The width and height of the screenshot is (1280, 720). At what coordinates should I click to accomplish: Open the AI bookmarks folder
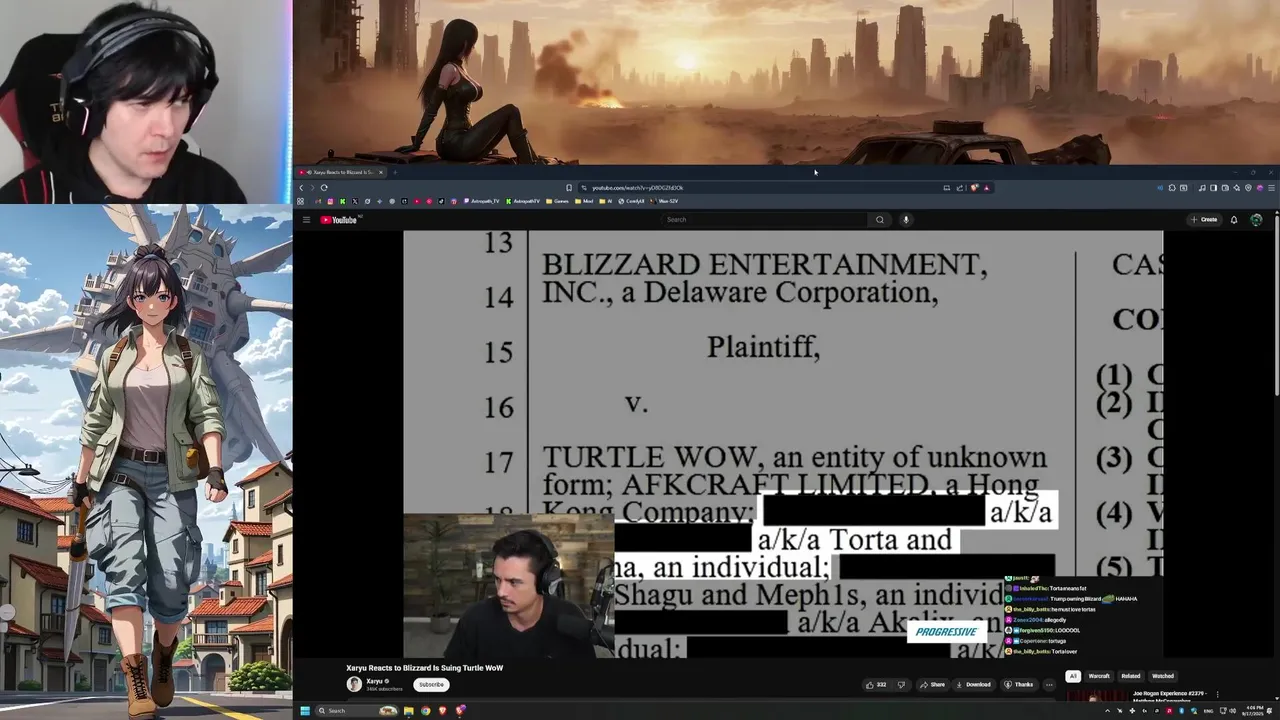click(606, 201)
